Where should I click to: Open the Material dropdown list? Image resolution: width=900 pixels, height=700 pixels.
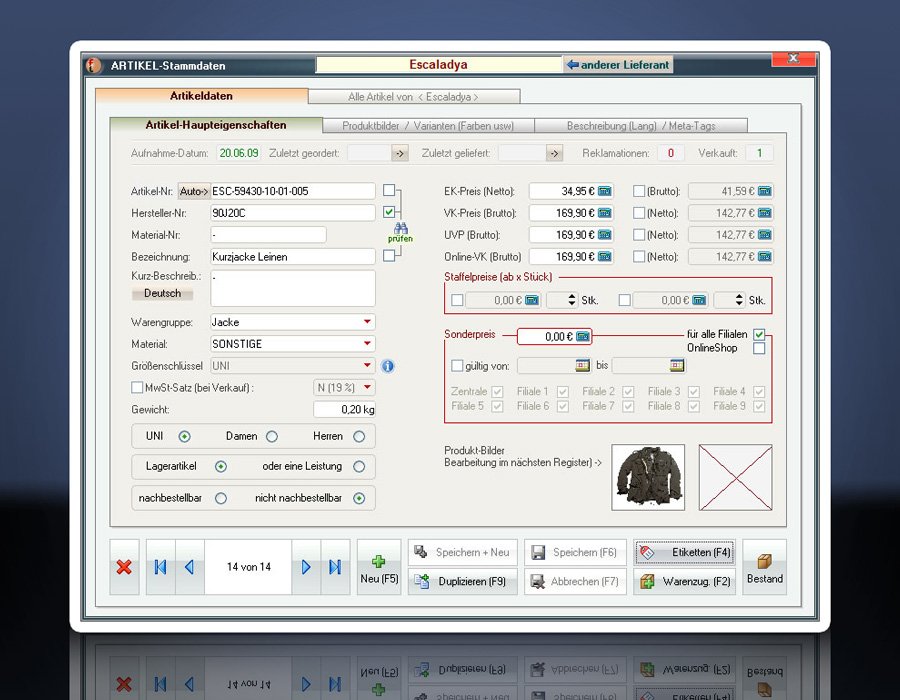367,344
